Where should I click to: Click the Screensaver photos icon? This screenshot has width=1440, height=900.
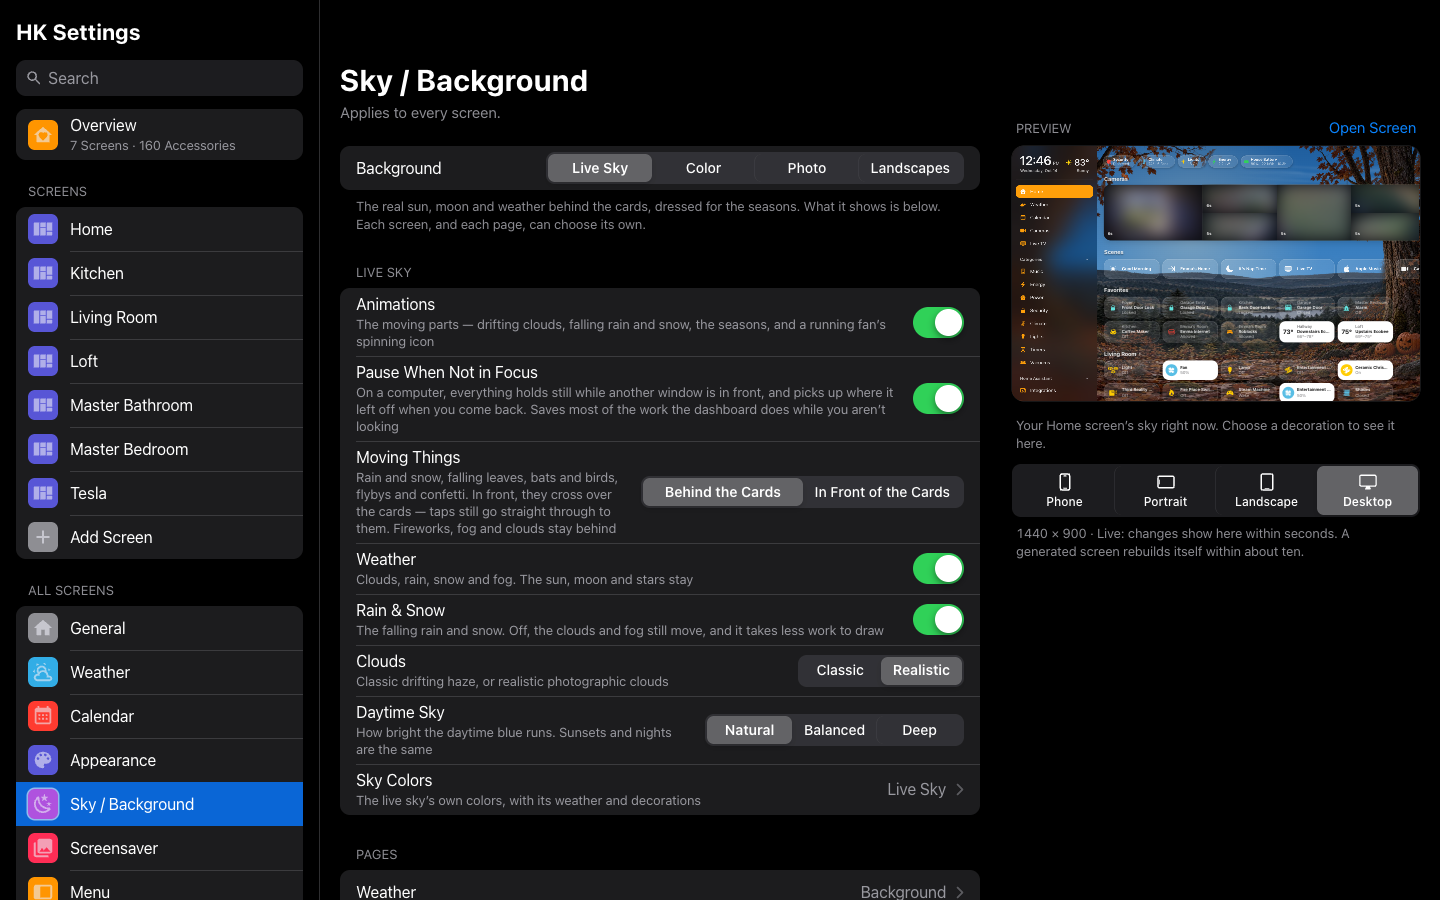pyautogui.click(x=43, y=848)
